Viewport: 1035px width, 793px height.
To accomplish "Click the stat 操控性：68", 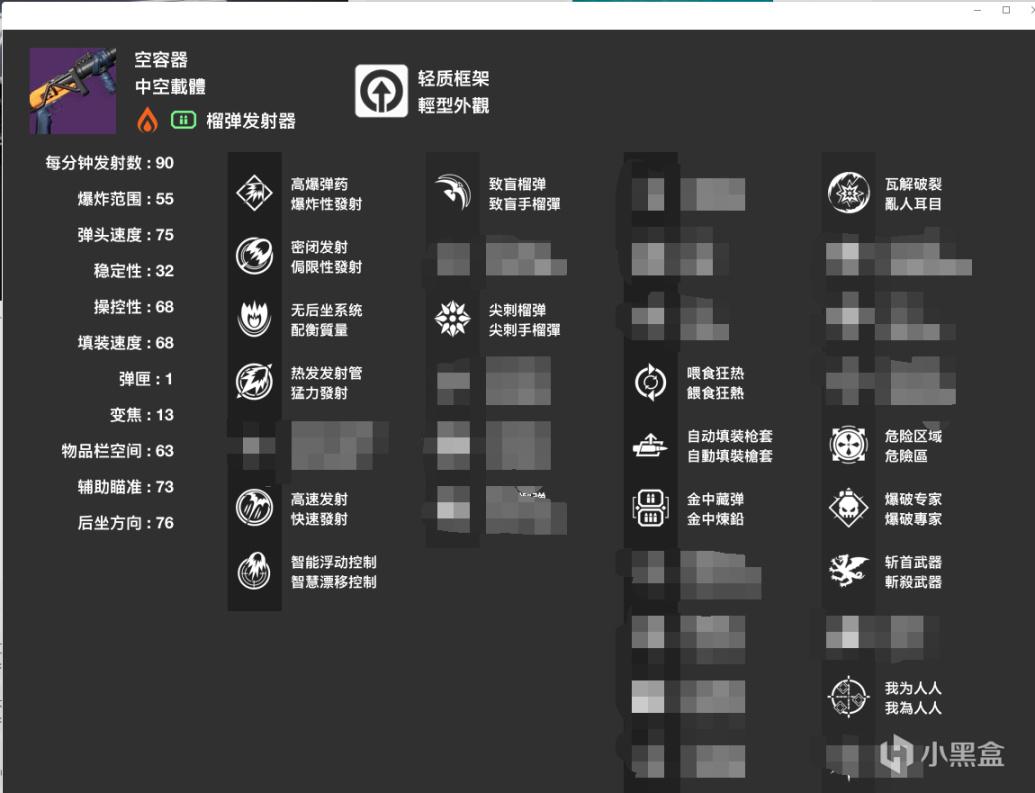I will [134, 307].
